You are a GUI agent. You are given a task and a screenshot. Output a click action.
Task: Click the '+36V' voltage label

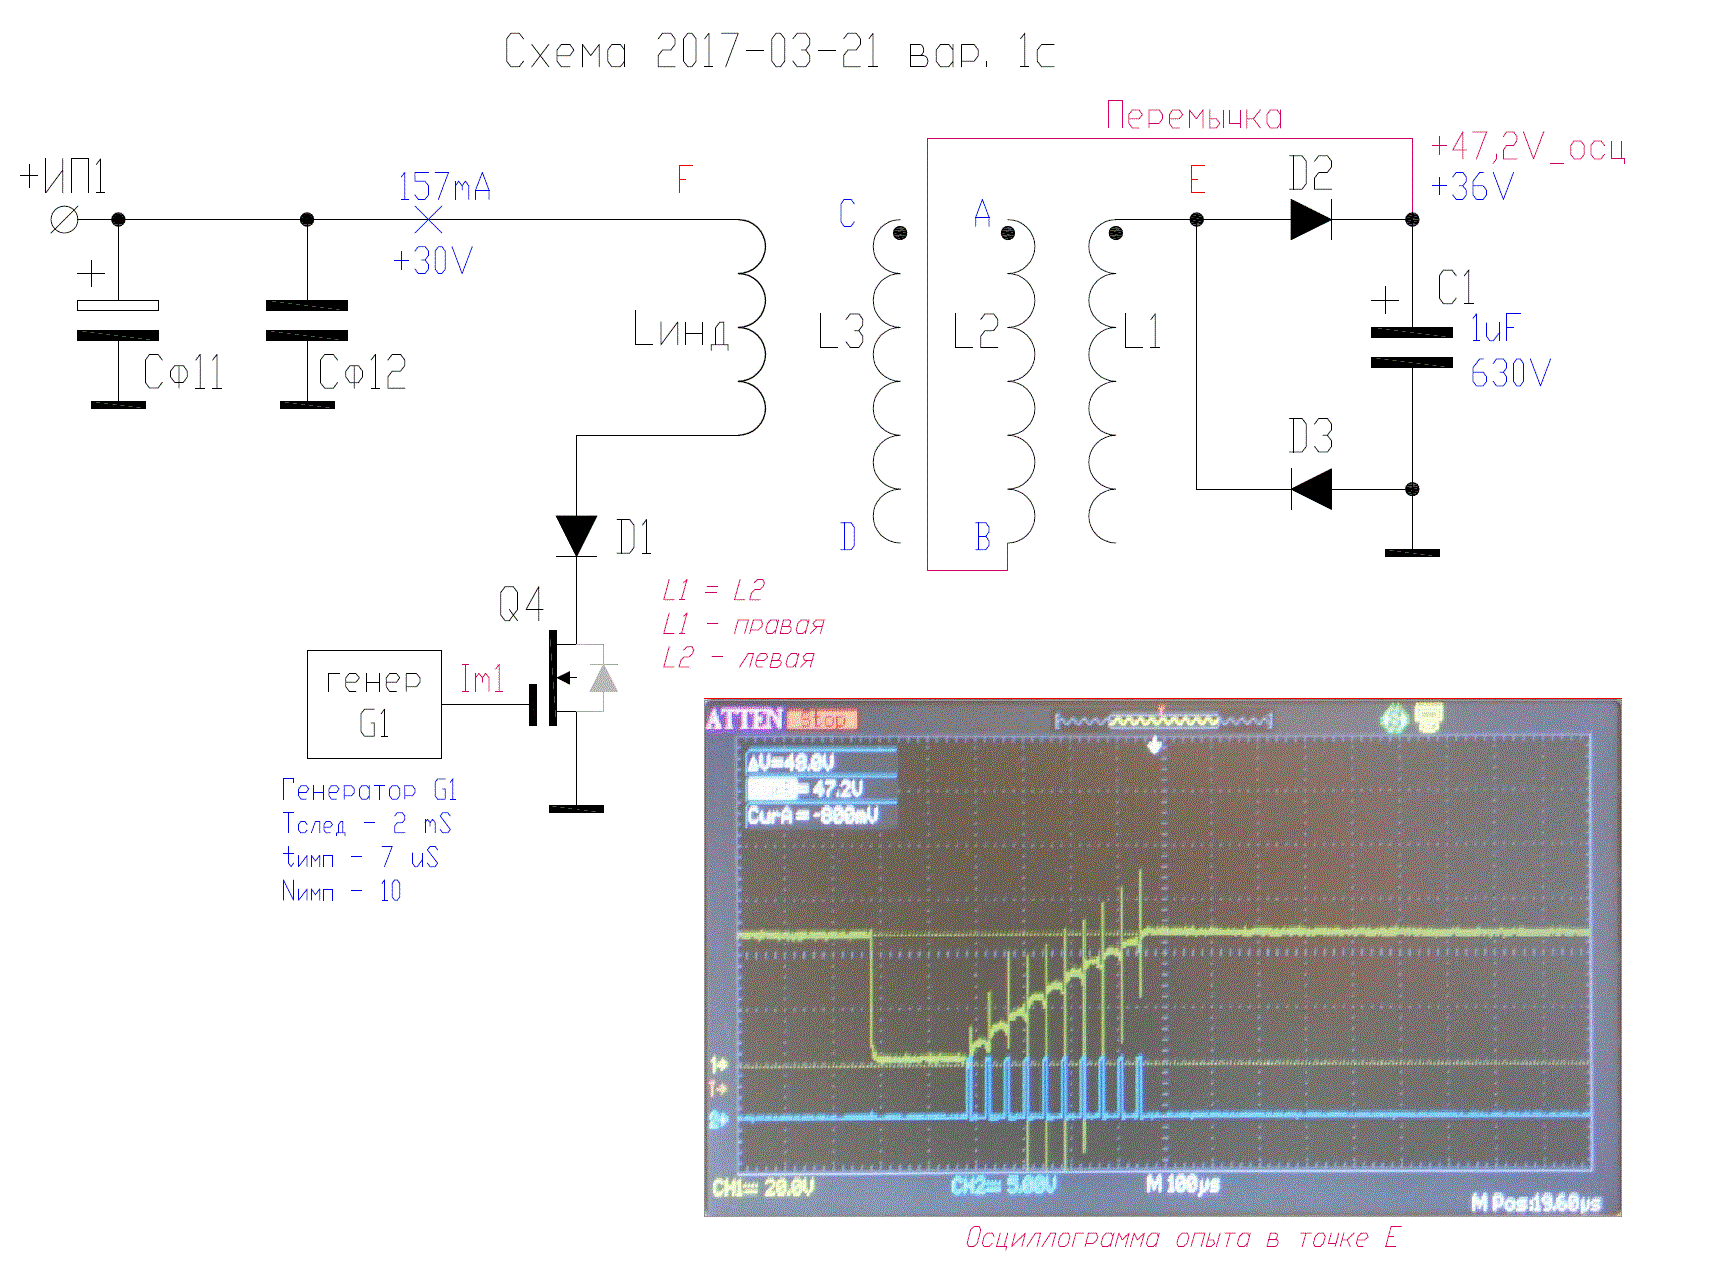click(1472, 187)
